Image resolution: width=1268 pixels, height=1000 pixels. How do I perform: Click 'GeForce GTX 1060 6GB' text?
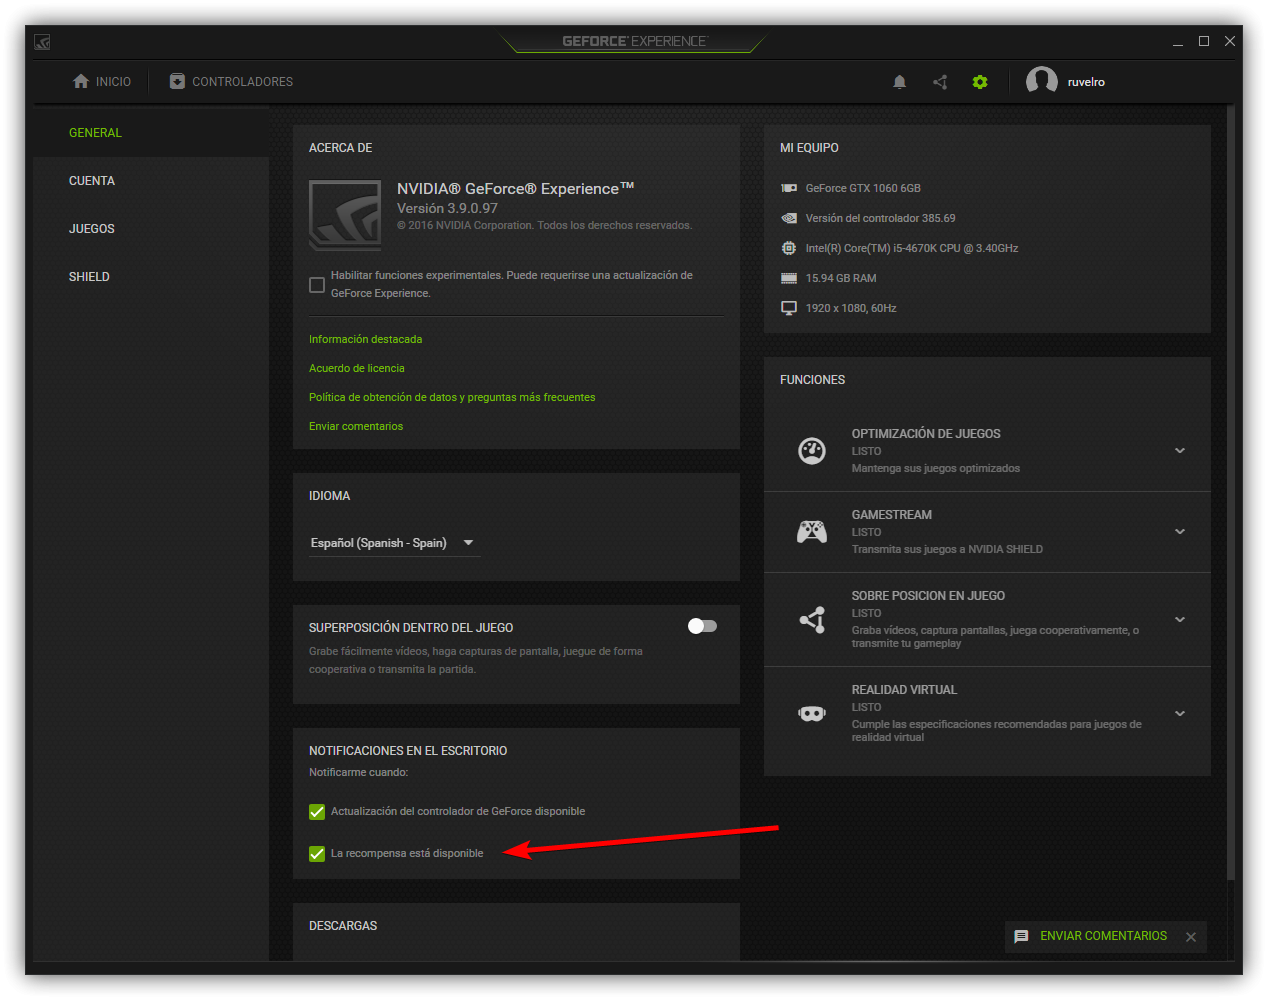click(863, 188)
